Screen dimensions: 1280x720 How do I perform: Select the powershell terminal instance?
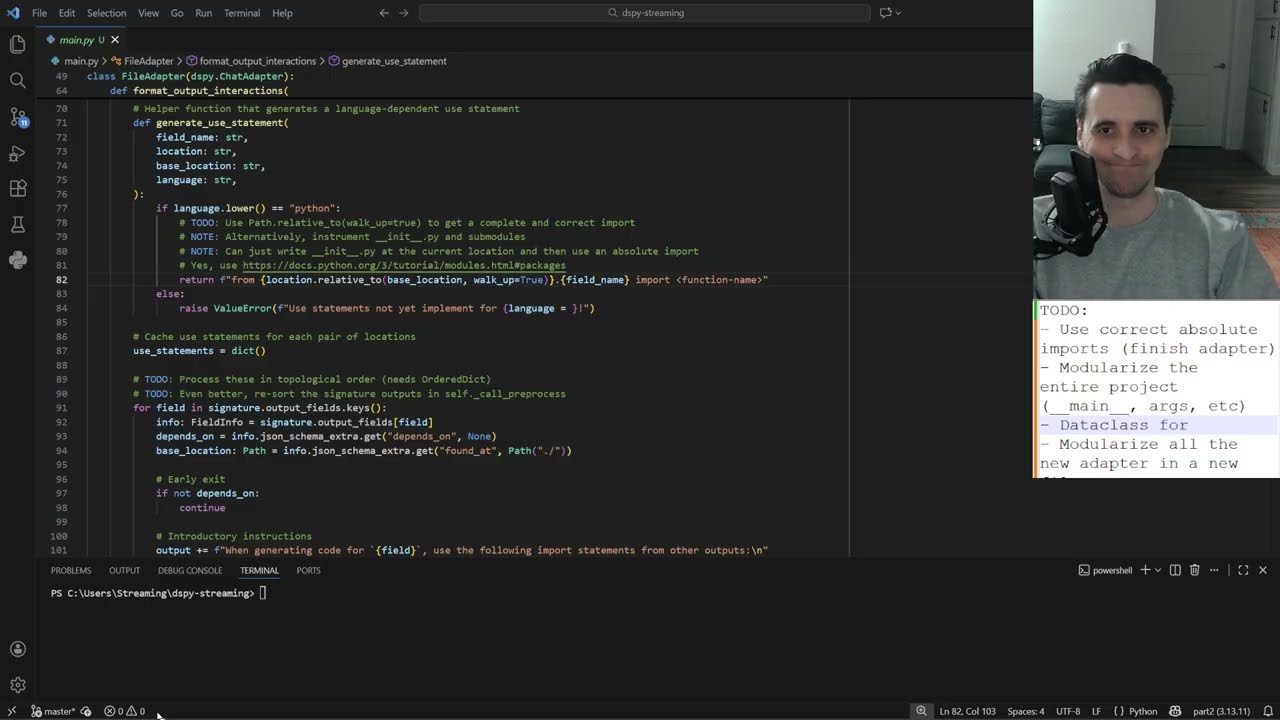click(x=1105, y=570)
